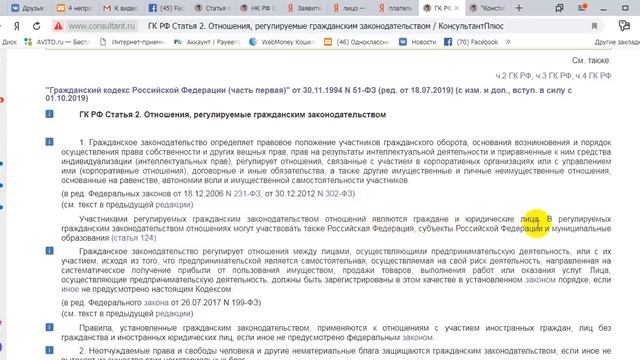Open the notifications icon with red badge
The width and height of the screenshot is (640, 360).
click(582, 7)
